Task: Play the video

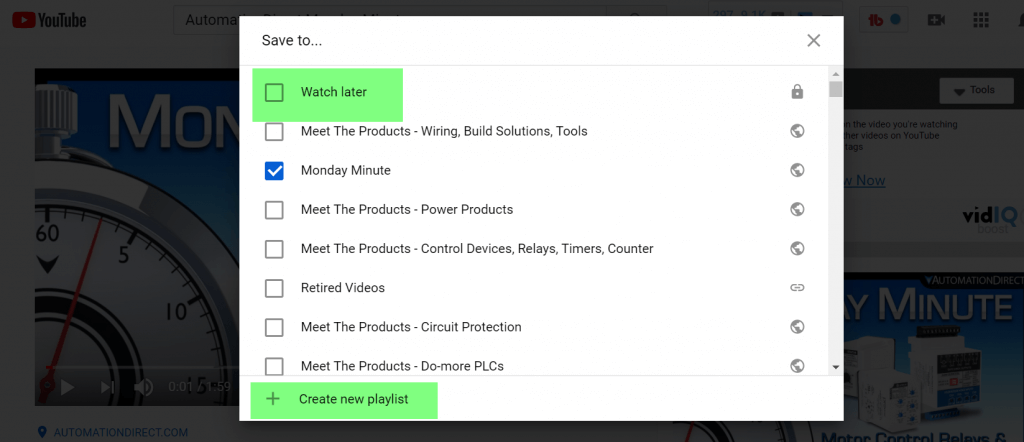Action: point(67,387)
